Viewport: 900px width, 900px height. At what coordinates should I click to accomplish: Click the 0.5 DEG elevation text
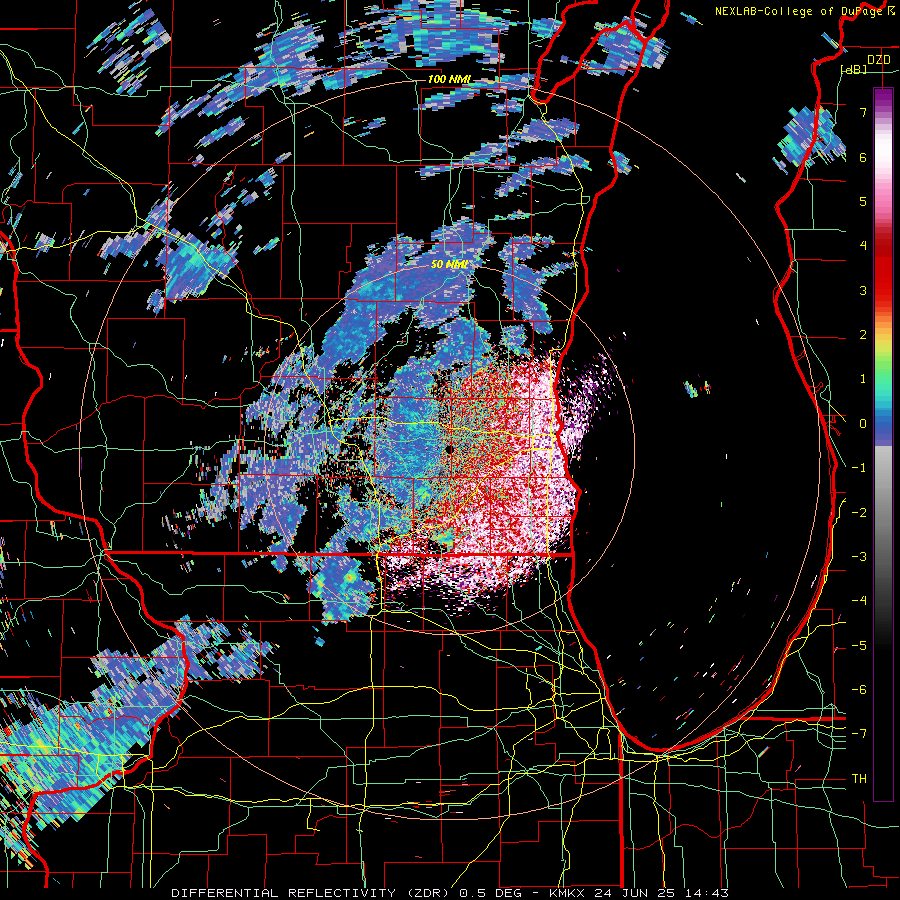pyautogui.click(x=490, y=893)
